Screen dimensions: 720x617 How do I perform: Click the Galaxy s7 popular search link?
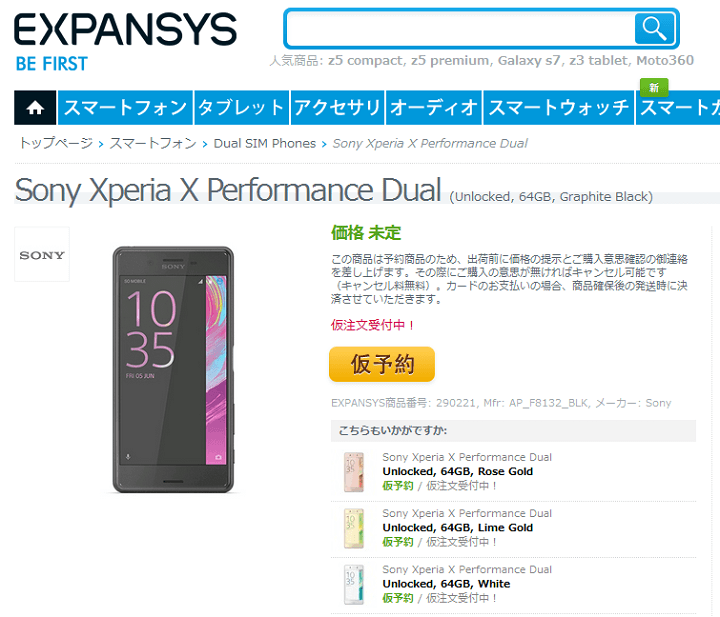coord(529,61)
